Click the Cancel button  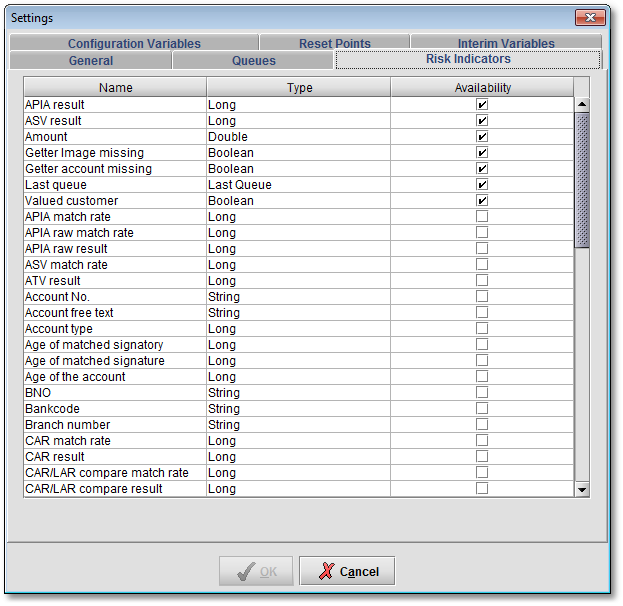tap(347, 571)
